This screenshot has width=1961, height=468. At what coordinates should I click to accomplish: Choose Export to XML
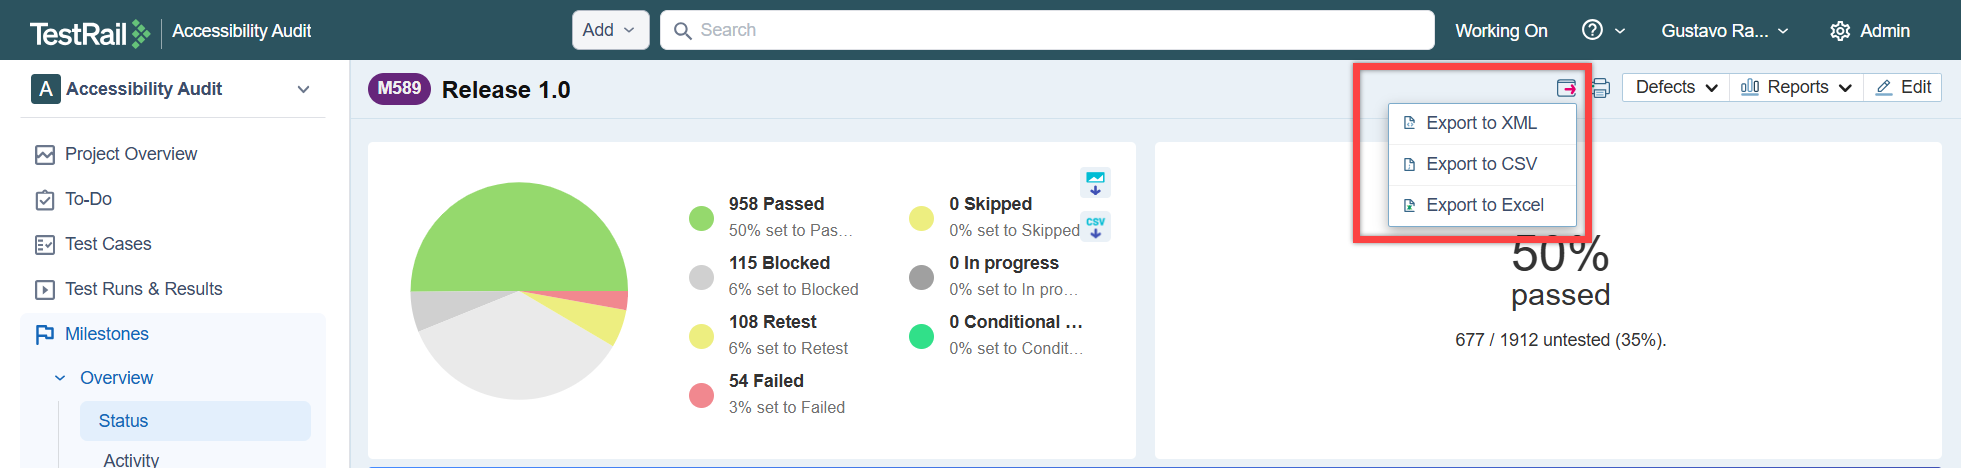tap(1481, 123)
